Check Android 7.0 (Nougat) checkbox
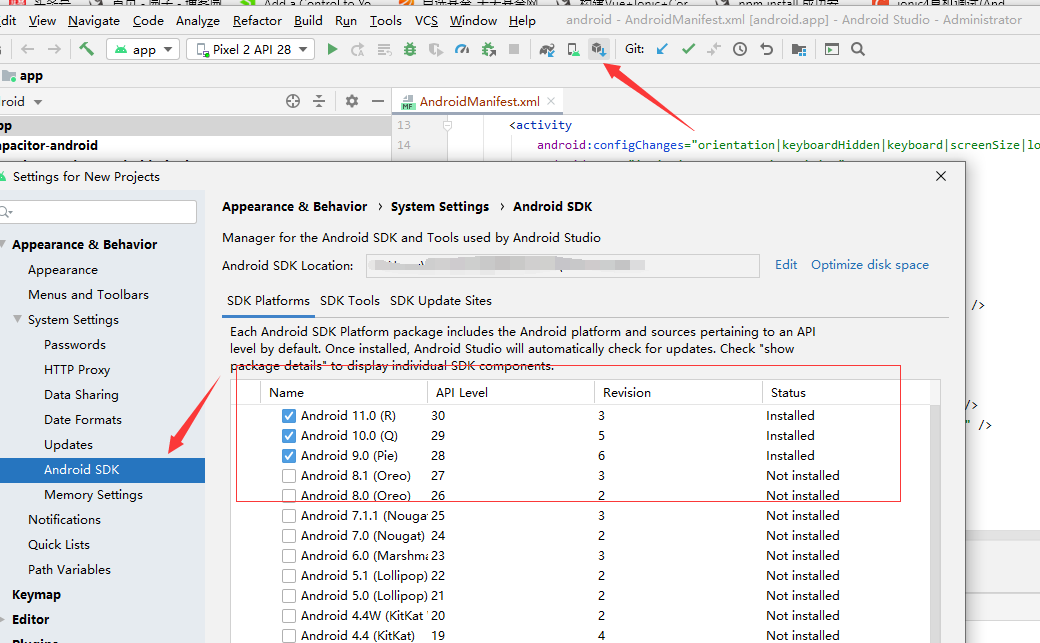 289,536
